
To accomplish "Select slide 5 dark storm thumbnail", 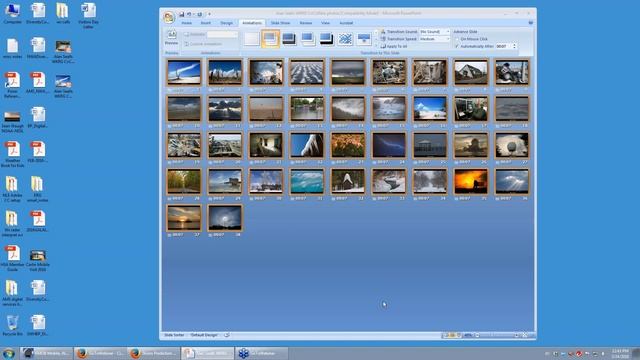I will point(348,72).
